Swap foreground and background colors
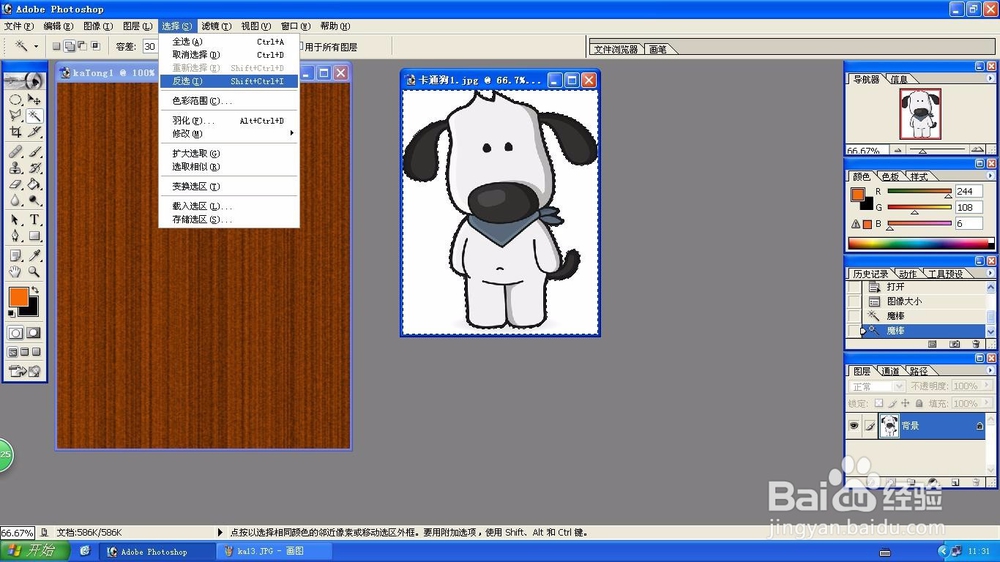This screenshot has width=1000, height=562. pos(36,290)
